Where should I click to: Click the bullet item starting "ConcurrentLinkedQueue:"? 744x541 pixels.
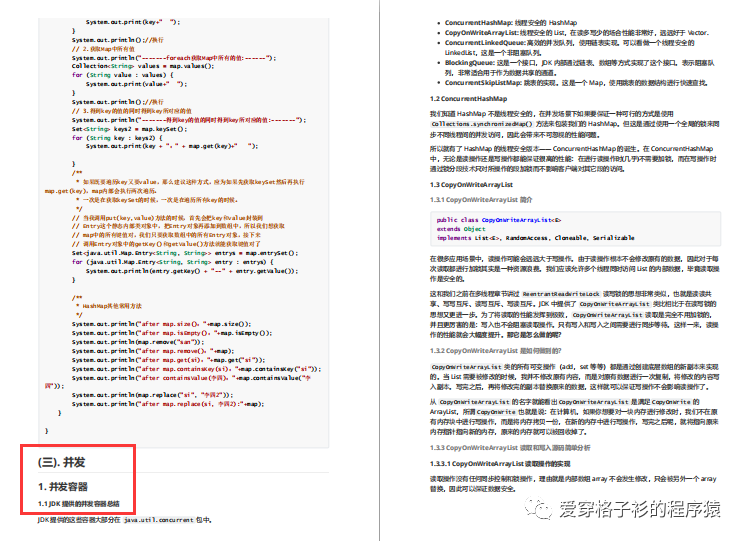[569, 47]
